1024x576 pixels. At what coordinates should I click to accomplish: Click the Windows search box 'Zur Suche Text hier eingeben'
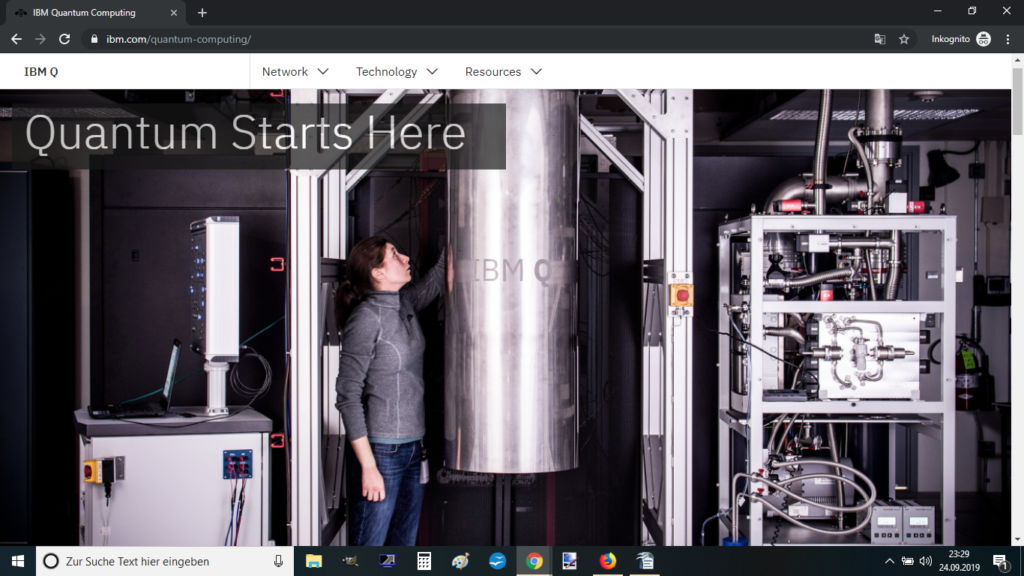pos(165,561)
